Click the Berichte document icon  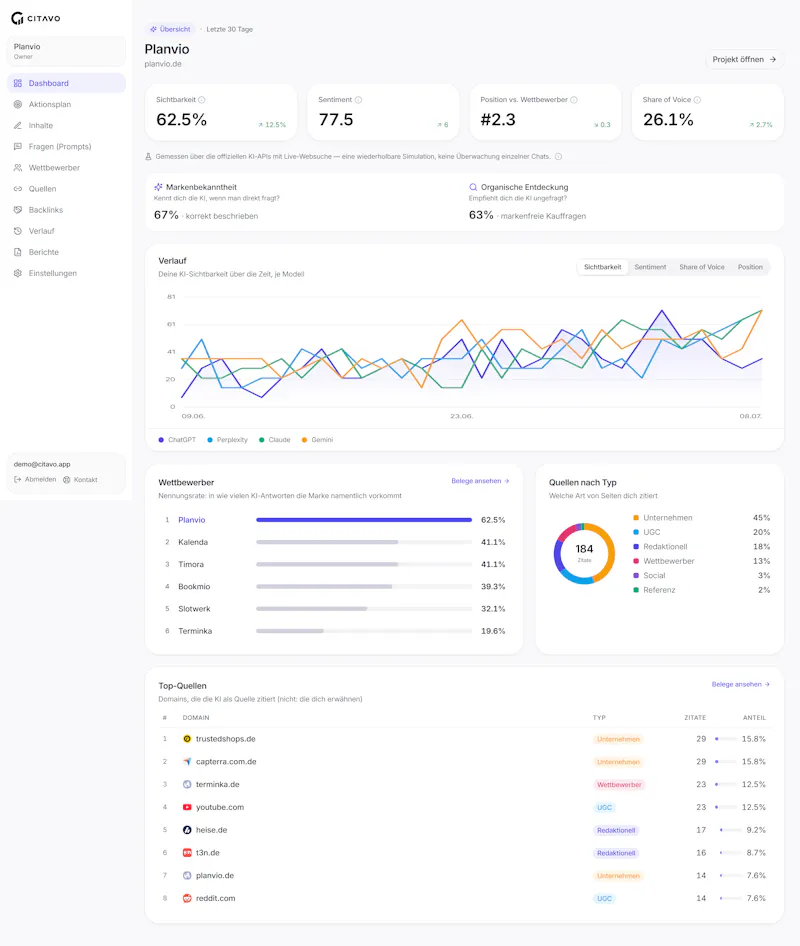(x=17, y=252)
